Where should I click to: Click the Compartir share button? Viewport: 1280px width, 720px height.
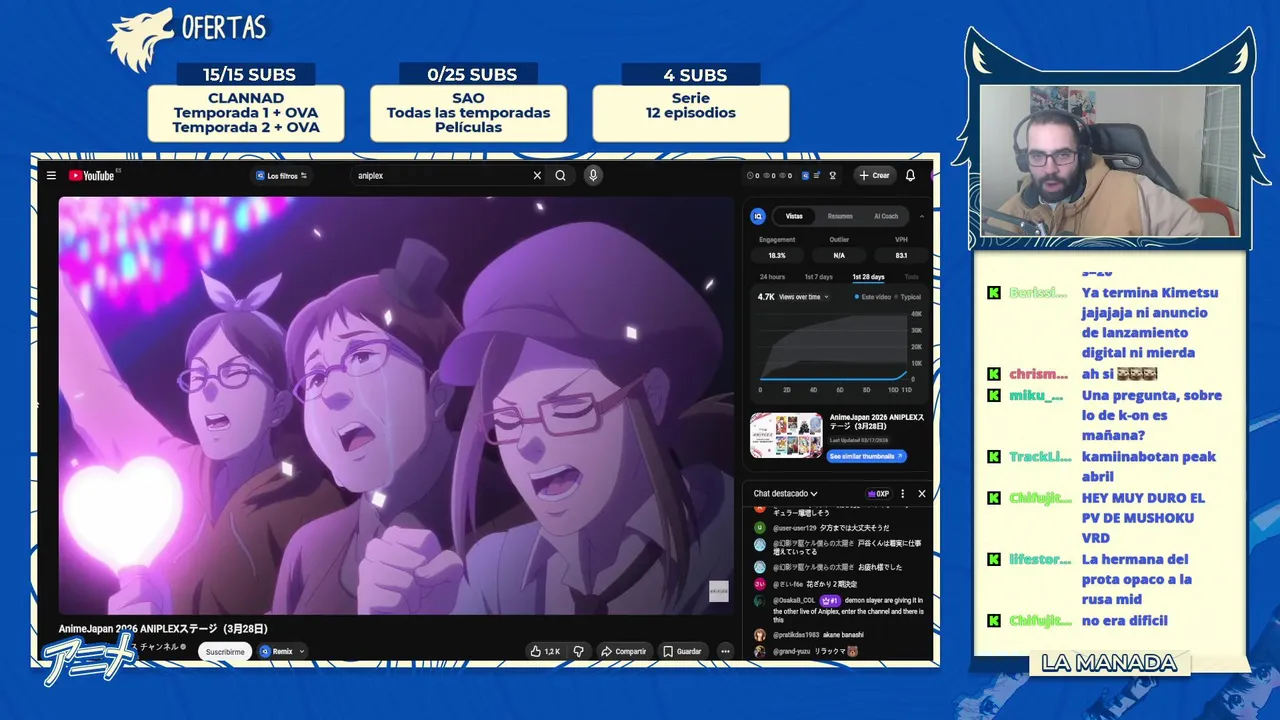623,652
